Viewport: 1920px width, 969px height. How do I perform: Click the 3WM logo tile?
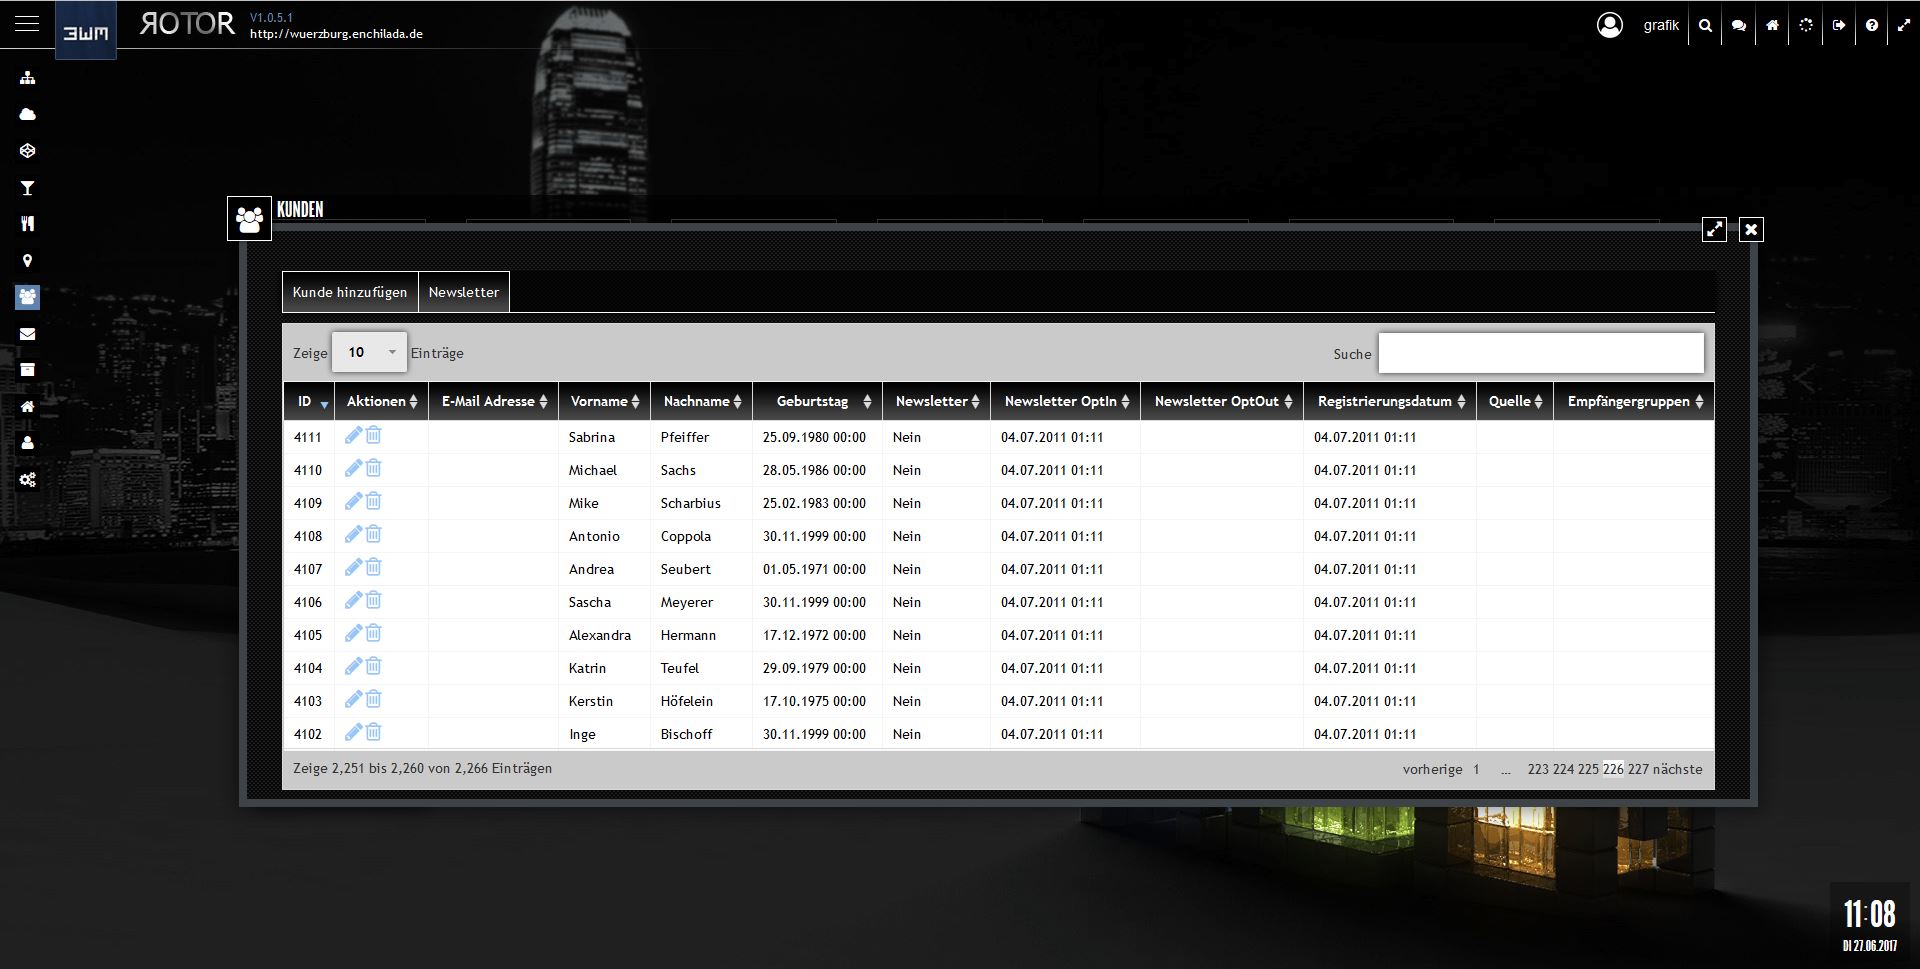tap(86, 31)
